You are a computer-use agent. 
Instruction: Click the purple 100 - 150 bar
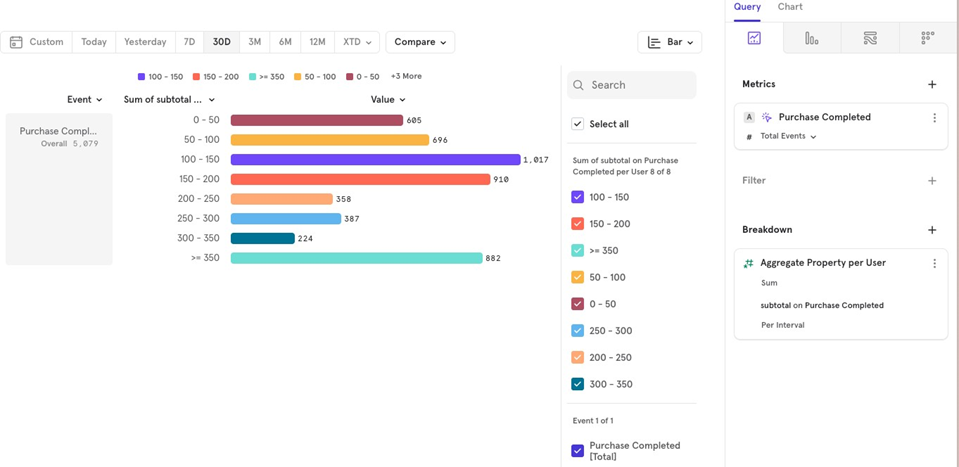coord(375,160)
